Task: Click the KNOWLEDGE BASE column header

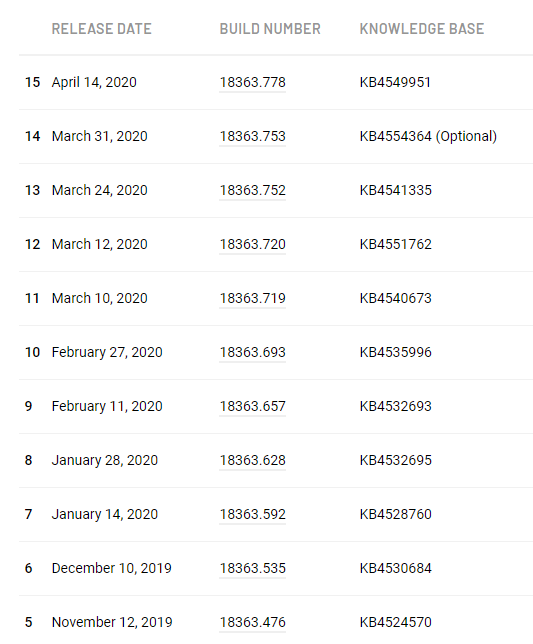Action: click(422, 29)
